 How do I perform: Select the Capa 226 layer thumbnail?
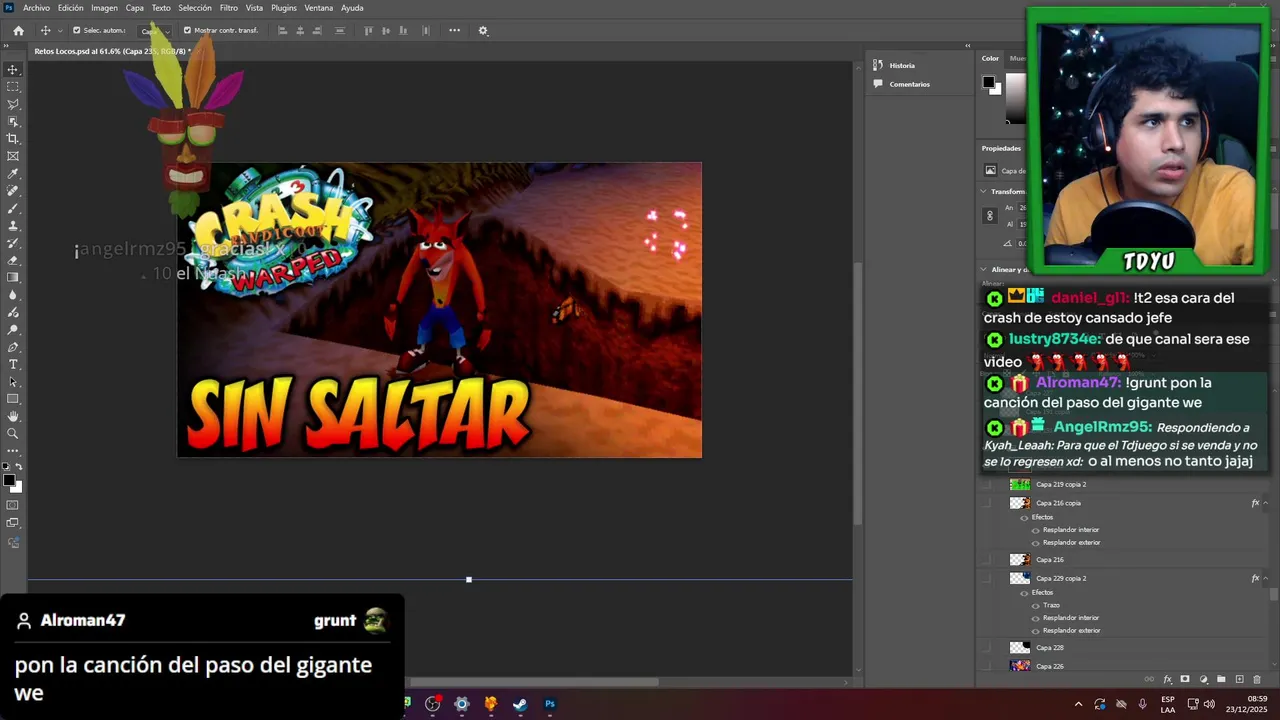1020,666
